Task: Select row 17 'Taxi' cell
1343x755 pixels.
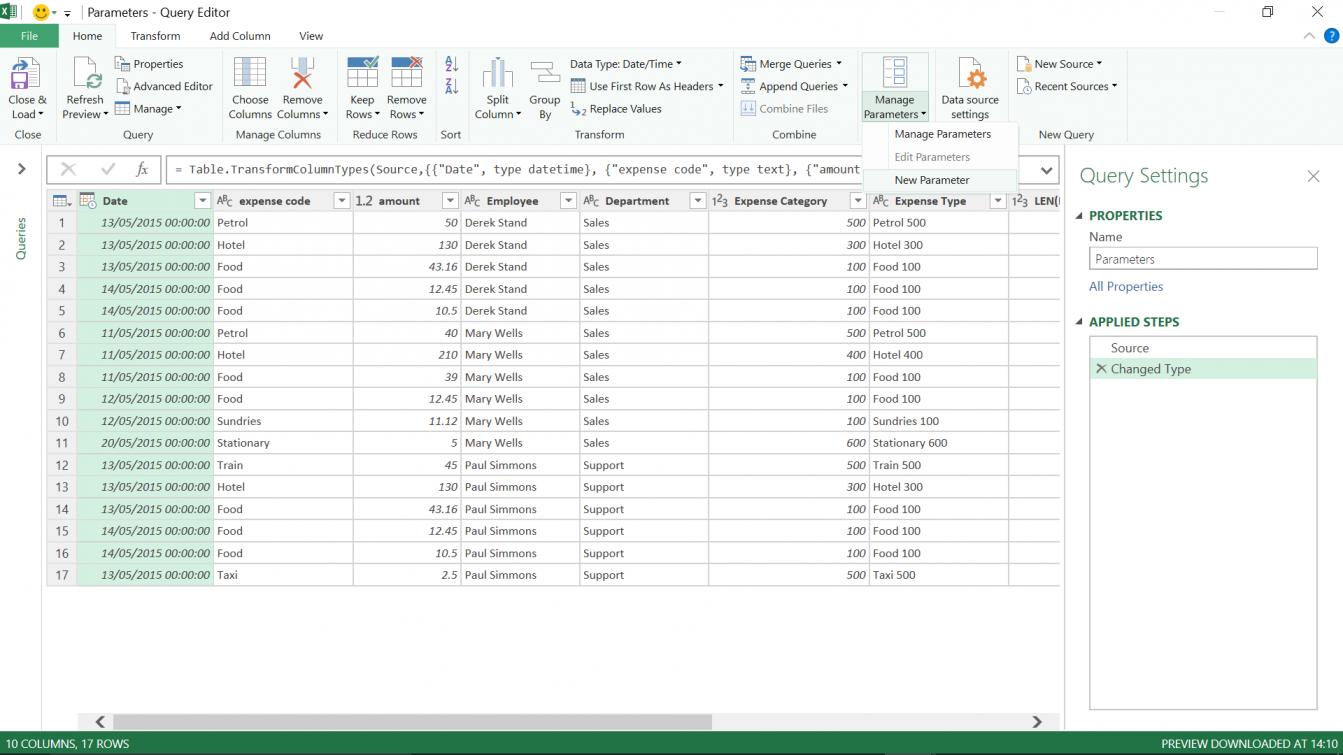Action: 283,575
